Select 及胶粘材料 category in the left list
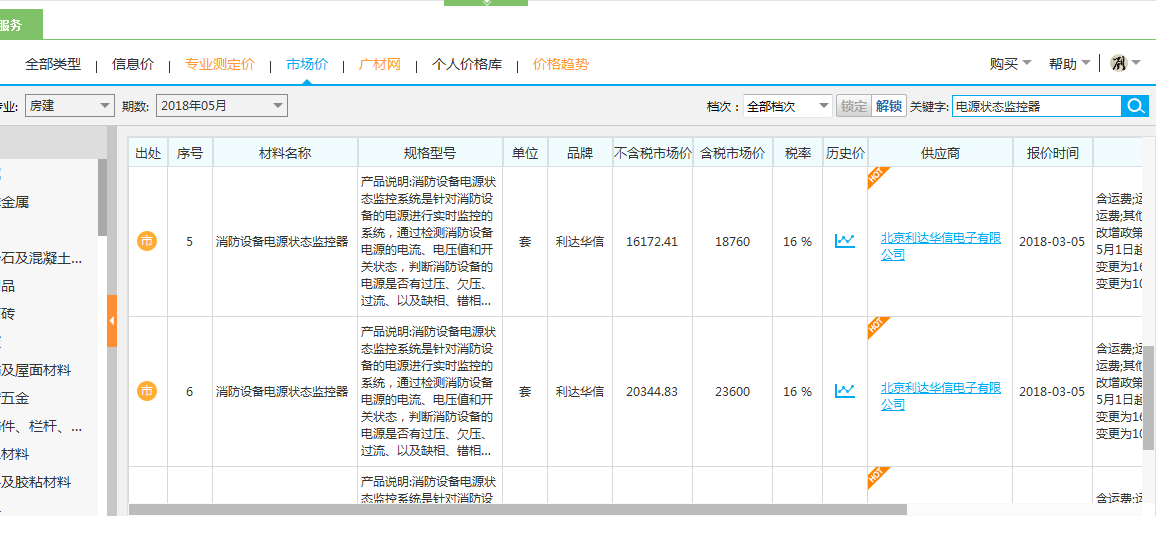 tap(36, 483)
